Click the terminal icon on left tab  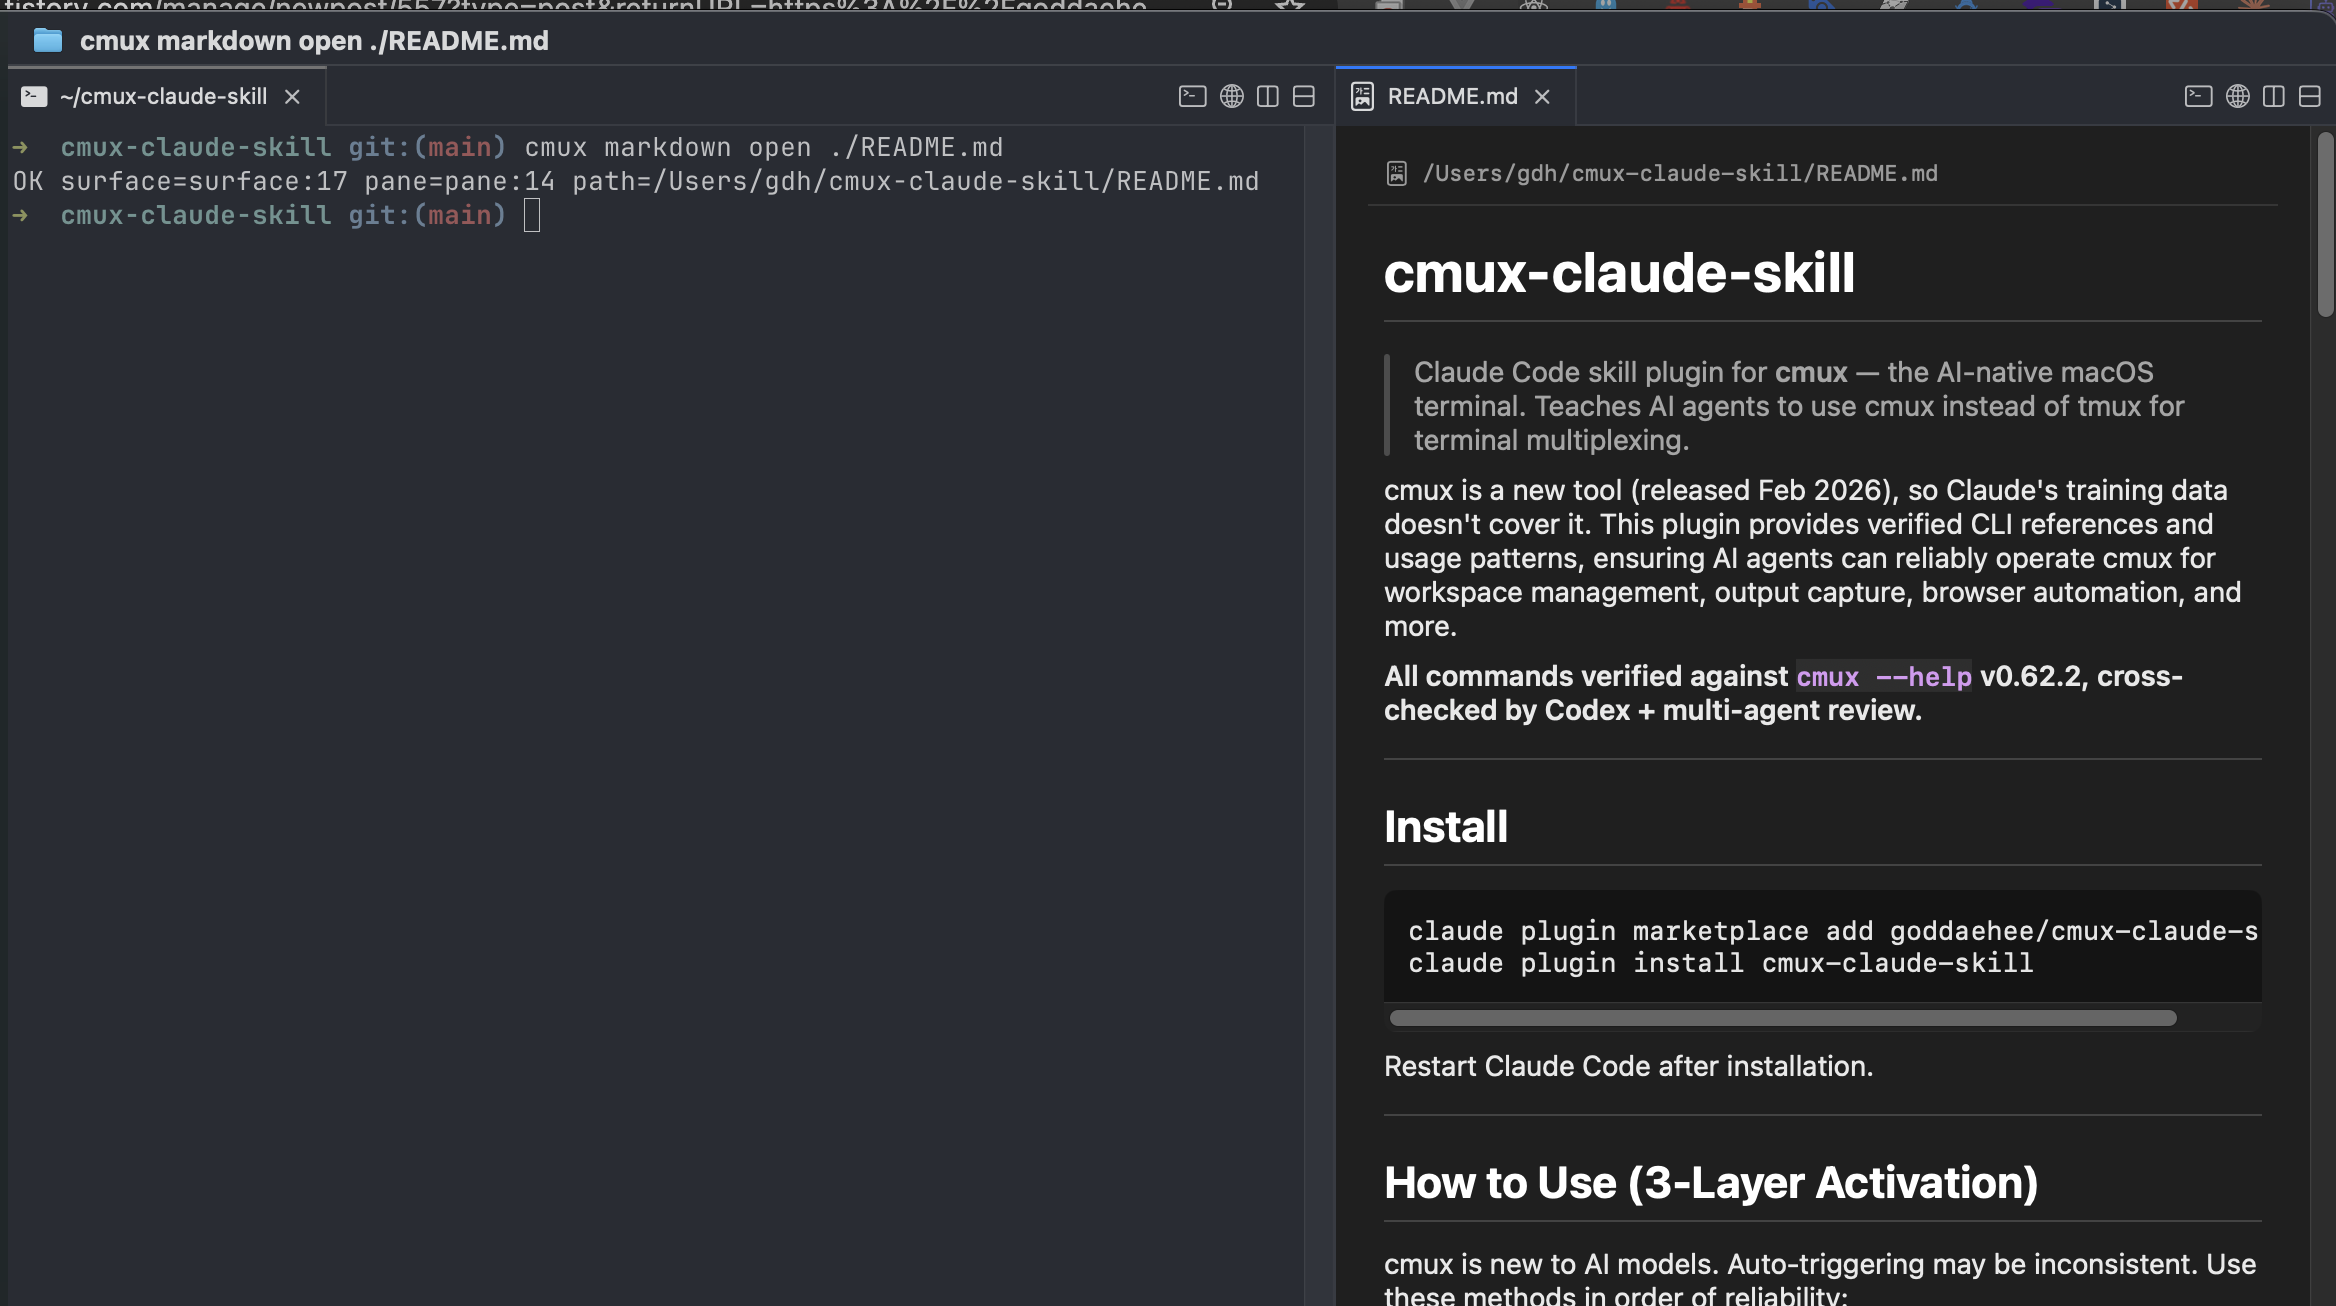(x=34, y=96)
